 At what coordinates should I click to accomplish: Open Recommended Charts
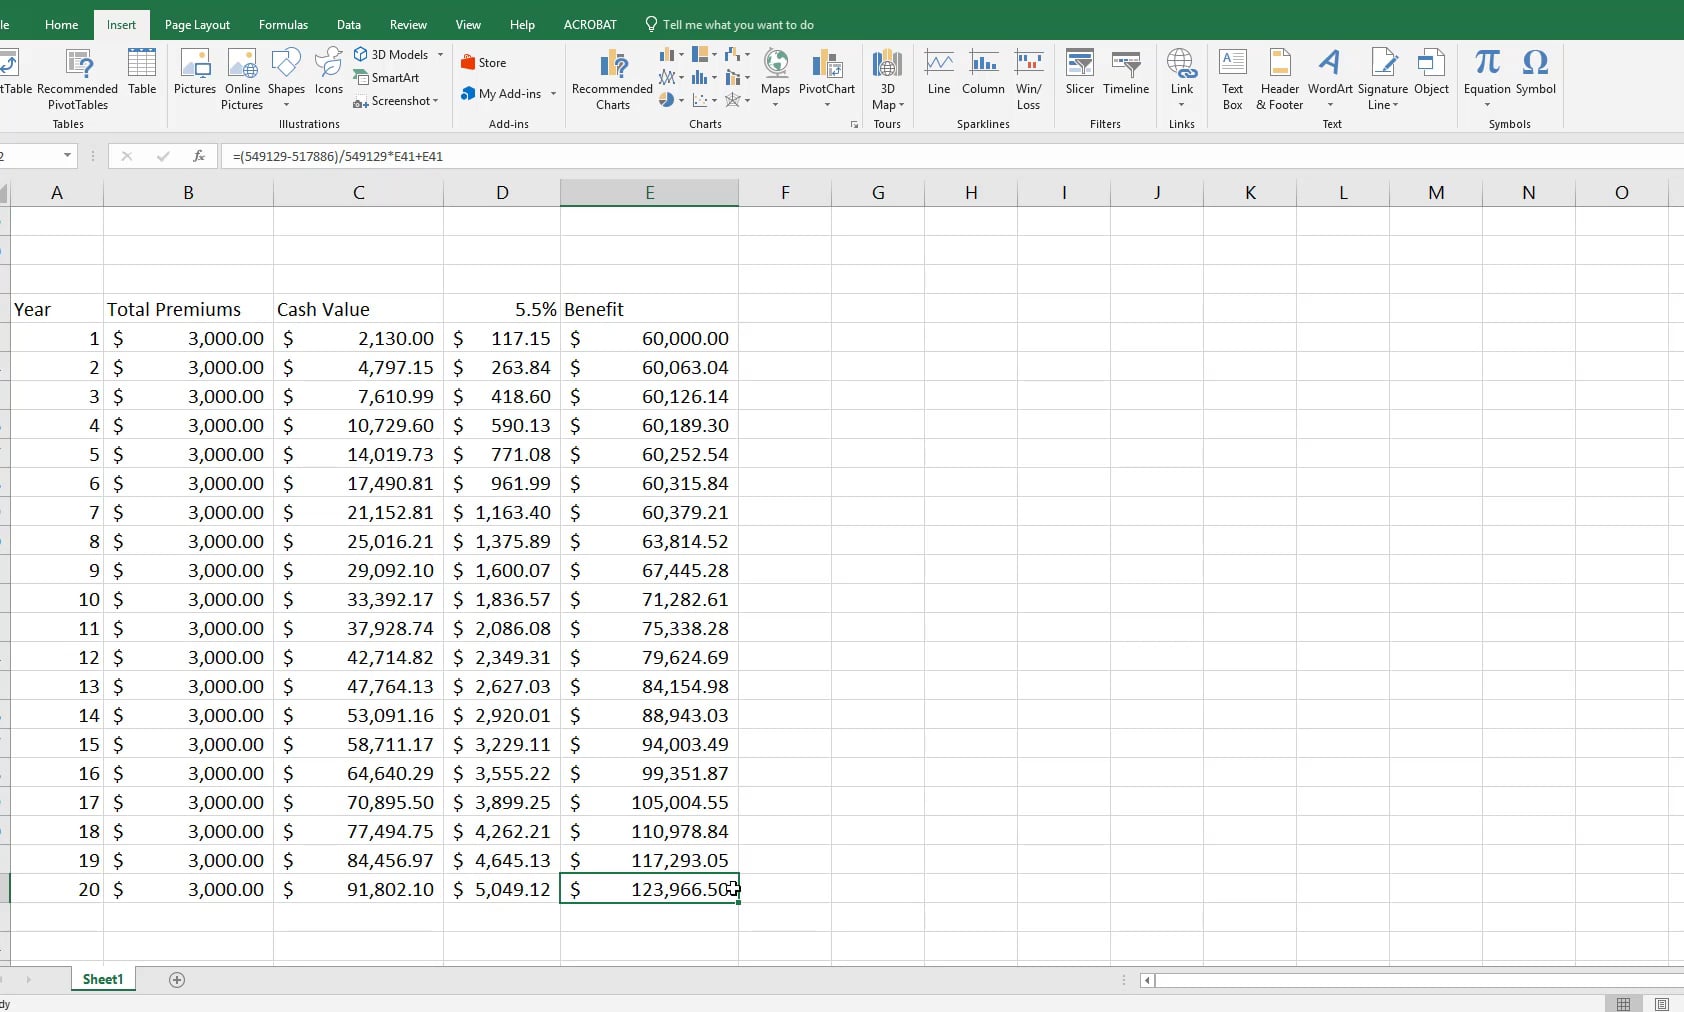(612, 79)
